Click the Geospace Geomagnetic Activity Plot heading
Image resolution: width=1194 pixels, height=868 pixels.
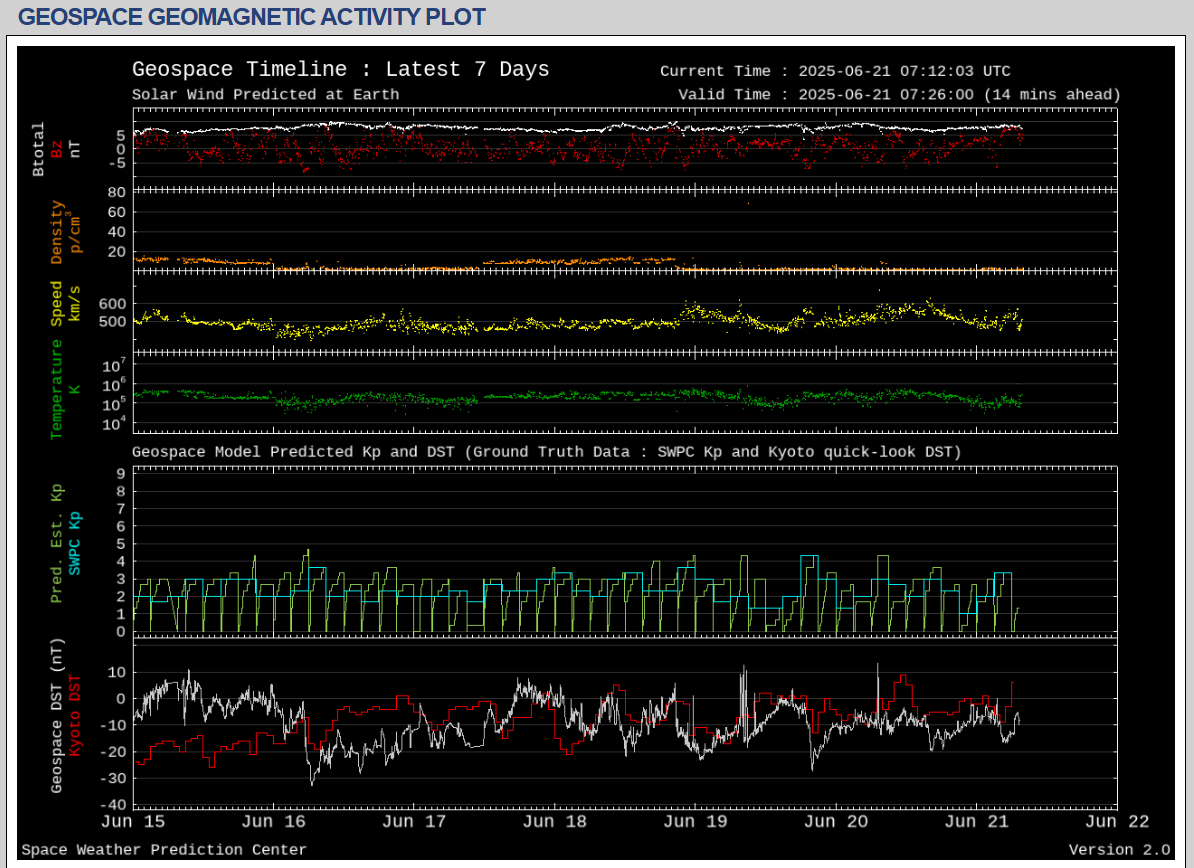[x=252, y=17]
